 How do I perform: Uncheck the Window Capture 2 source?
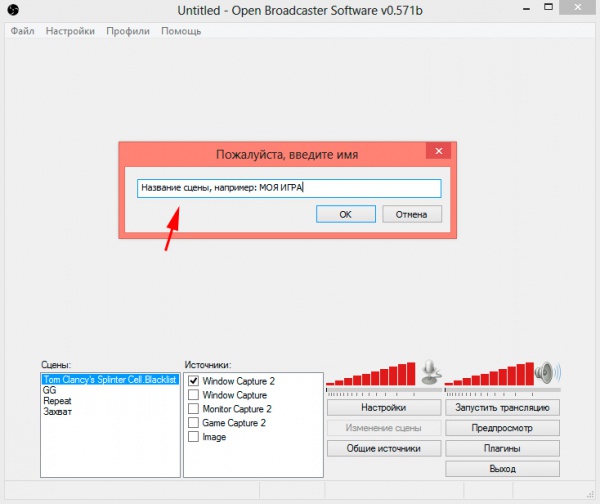(193, 381)
